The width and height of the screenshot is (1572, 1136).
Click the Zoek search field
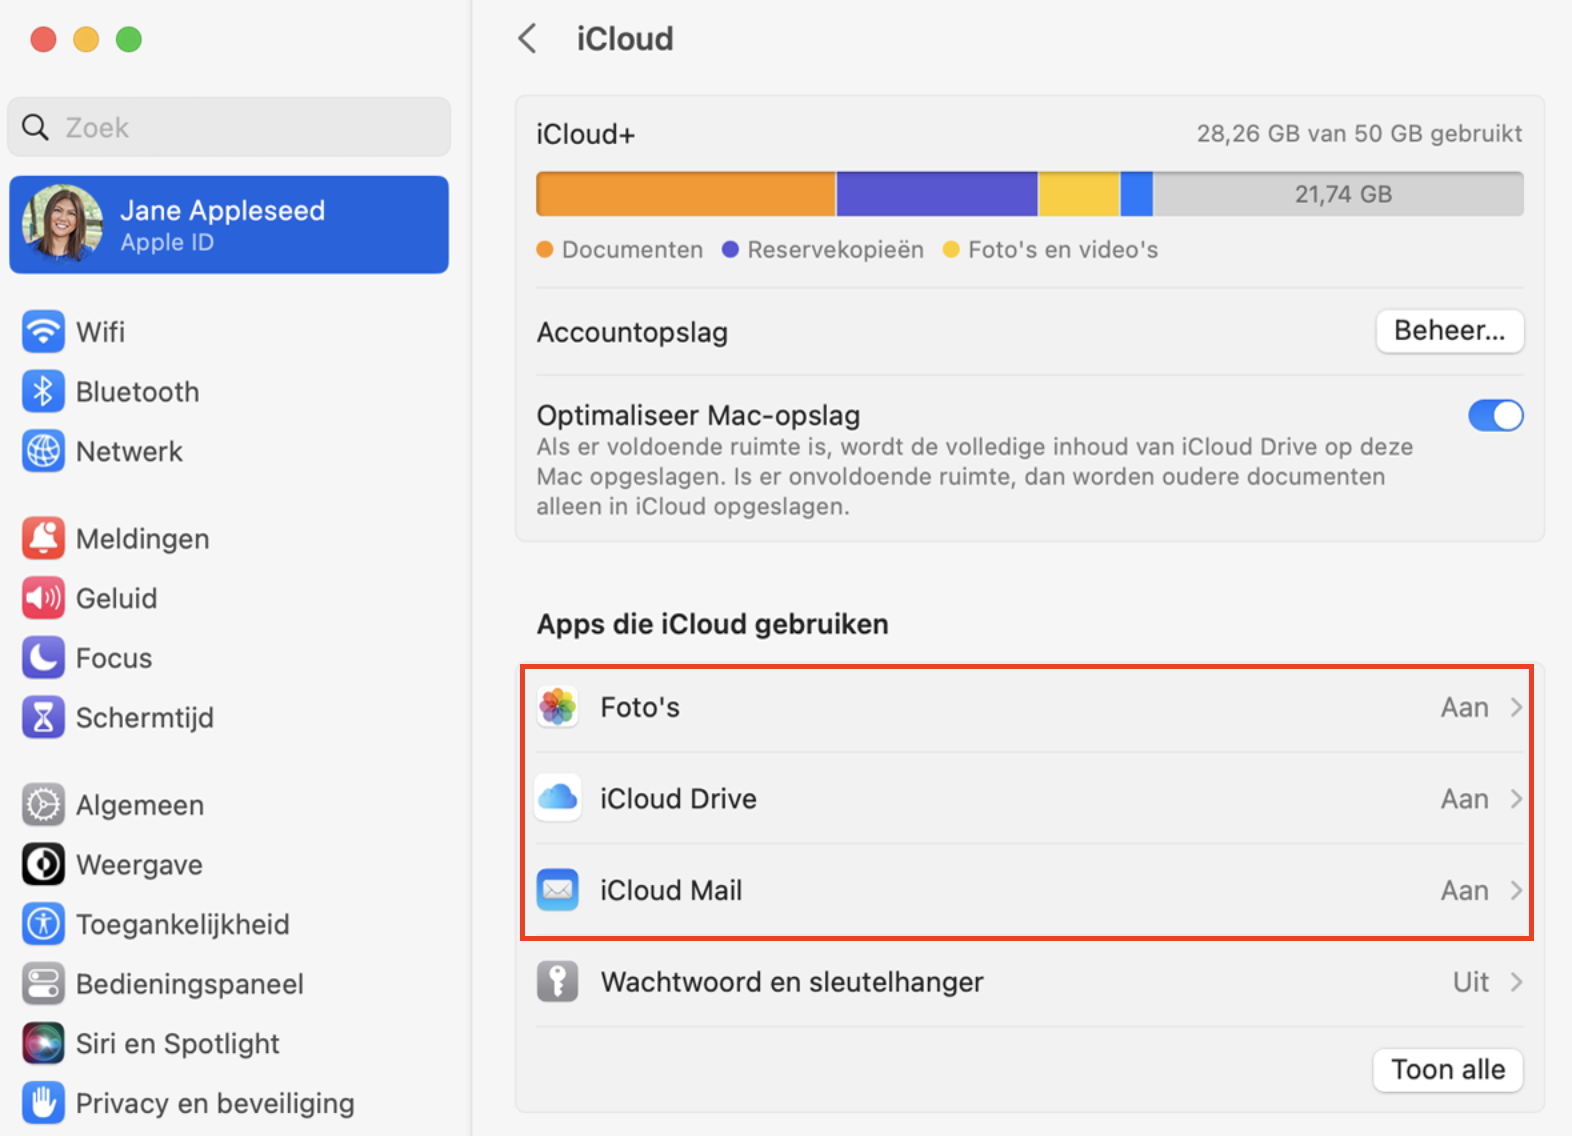[228, 127]
